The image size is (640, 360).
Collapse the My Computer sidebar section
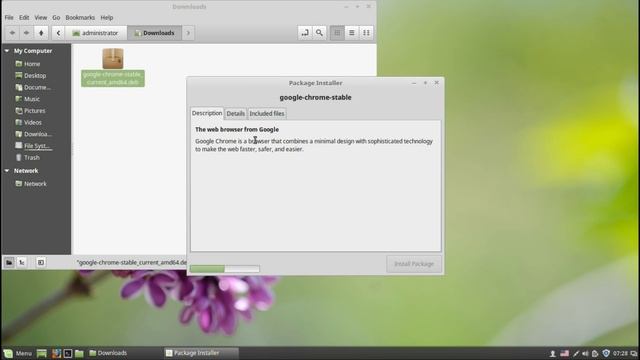pyautogui.click(x=7, y=51)
